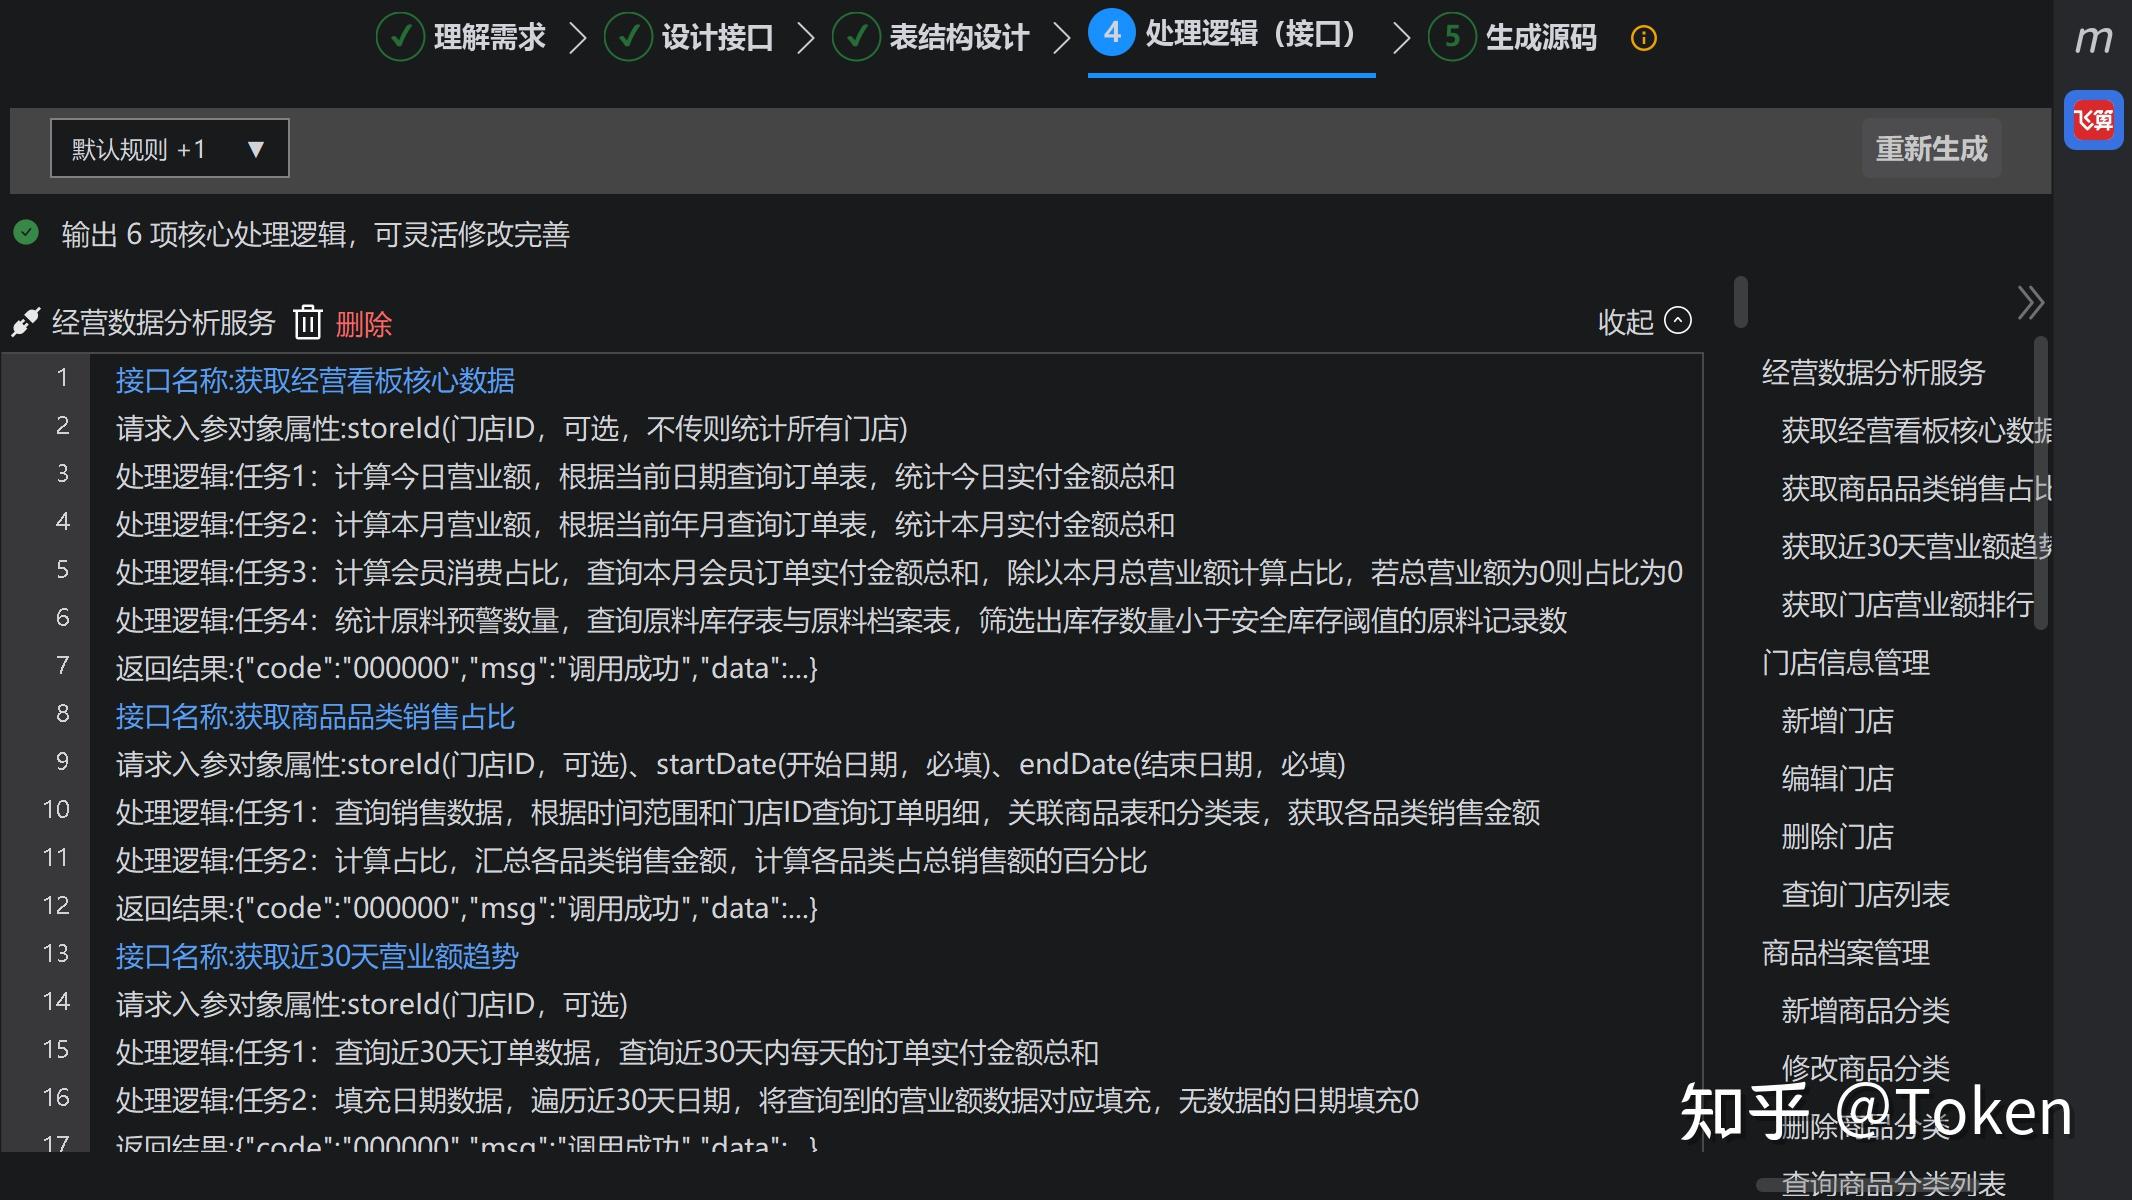Viewport: 2132px width, 1200px height.
Task: Select 门店信息管理 in the outline
Action: click(1845, 662)
